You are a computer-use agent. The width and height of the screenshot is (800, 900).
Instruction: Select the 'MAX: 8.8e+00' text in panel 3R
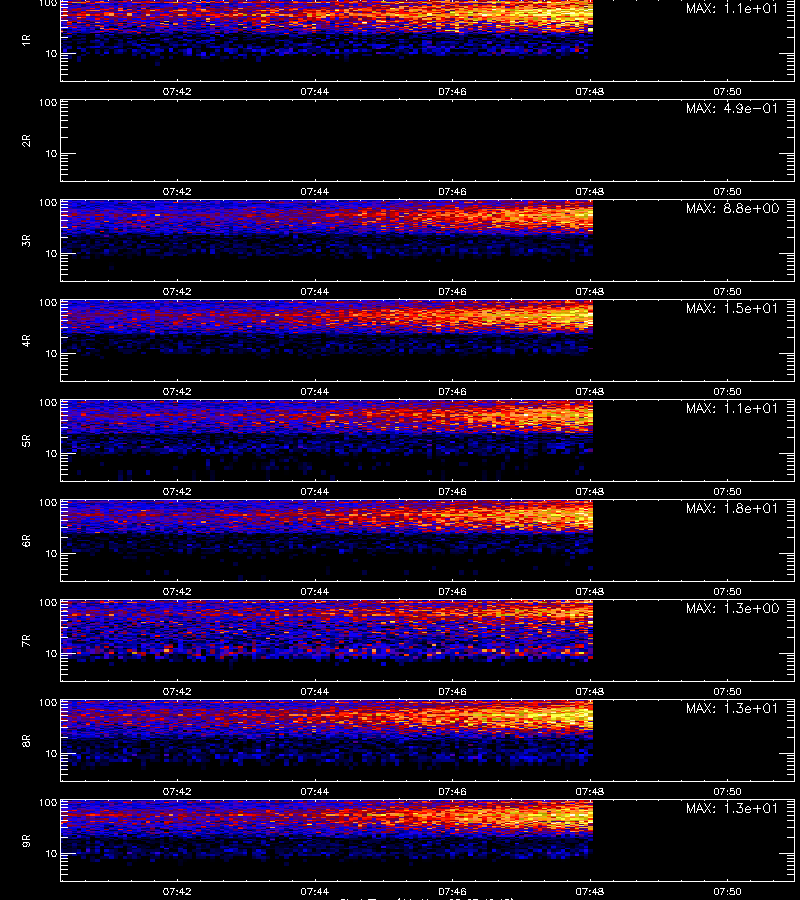732,208
